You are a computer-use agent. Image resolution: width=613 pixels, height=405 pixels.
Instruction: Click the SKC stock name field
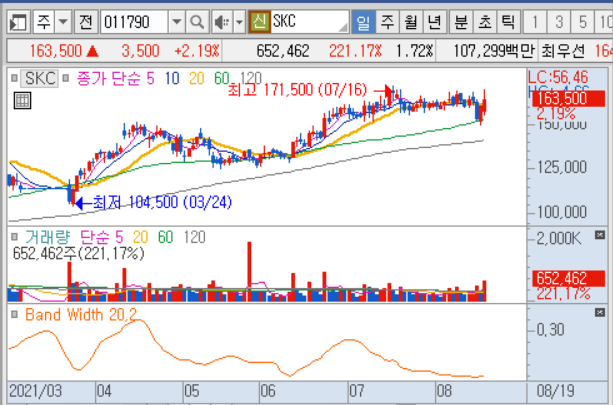(309, 22)
